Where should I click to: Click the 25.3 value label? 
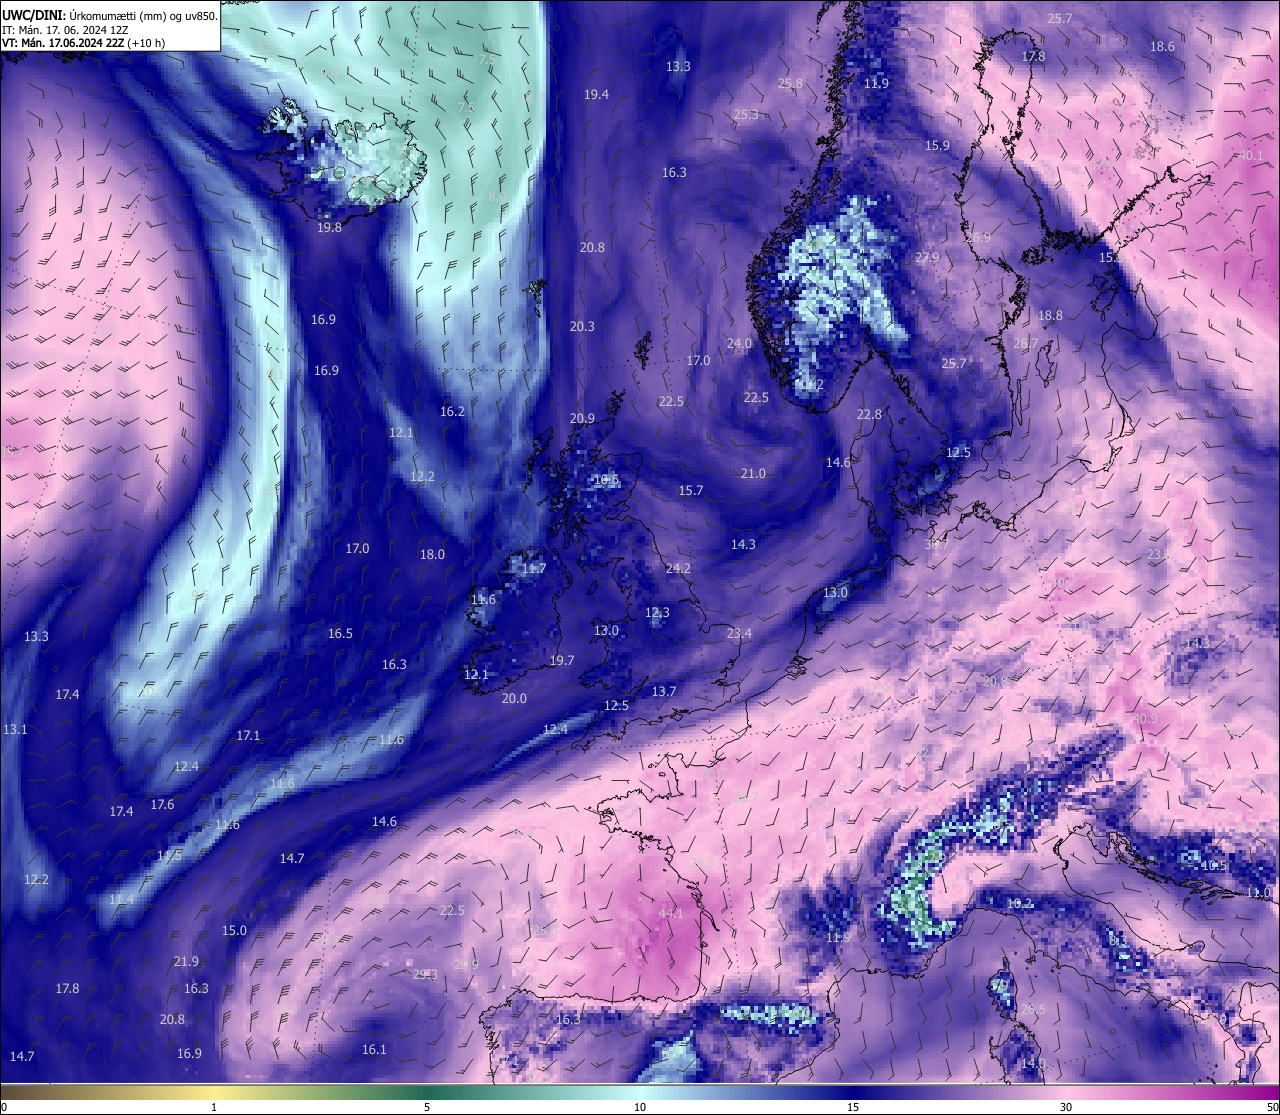746,114
